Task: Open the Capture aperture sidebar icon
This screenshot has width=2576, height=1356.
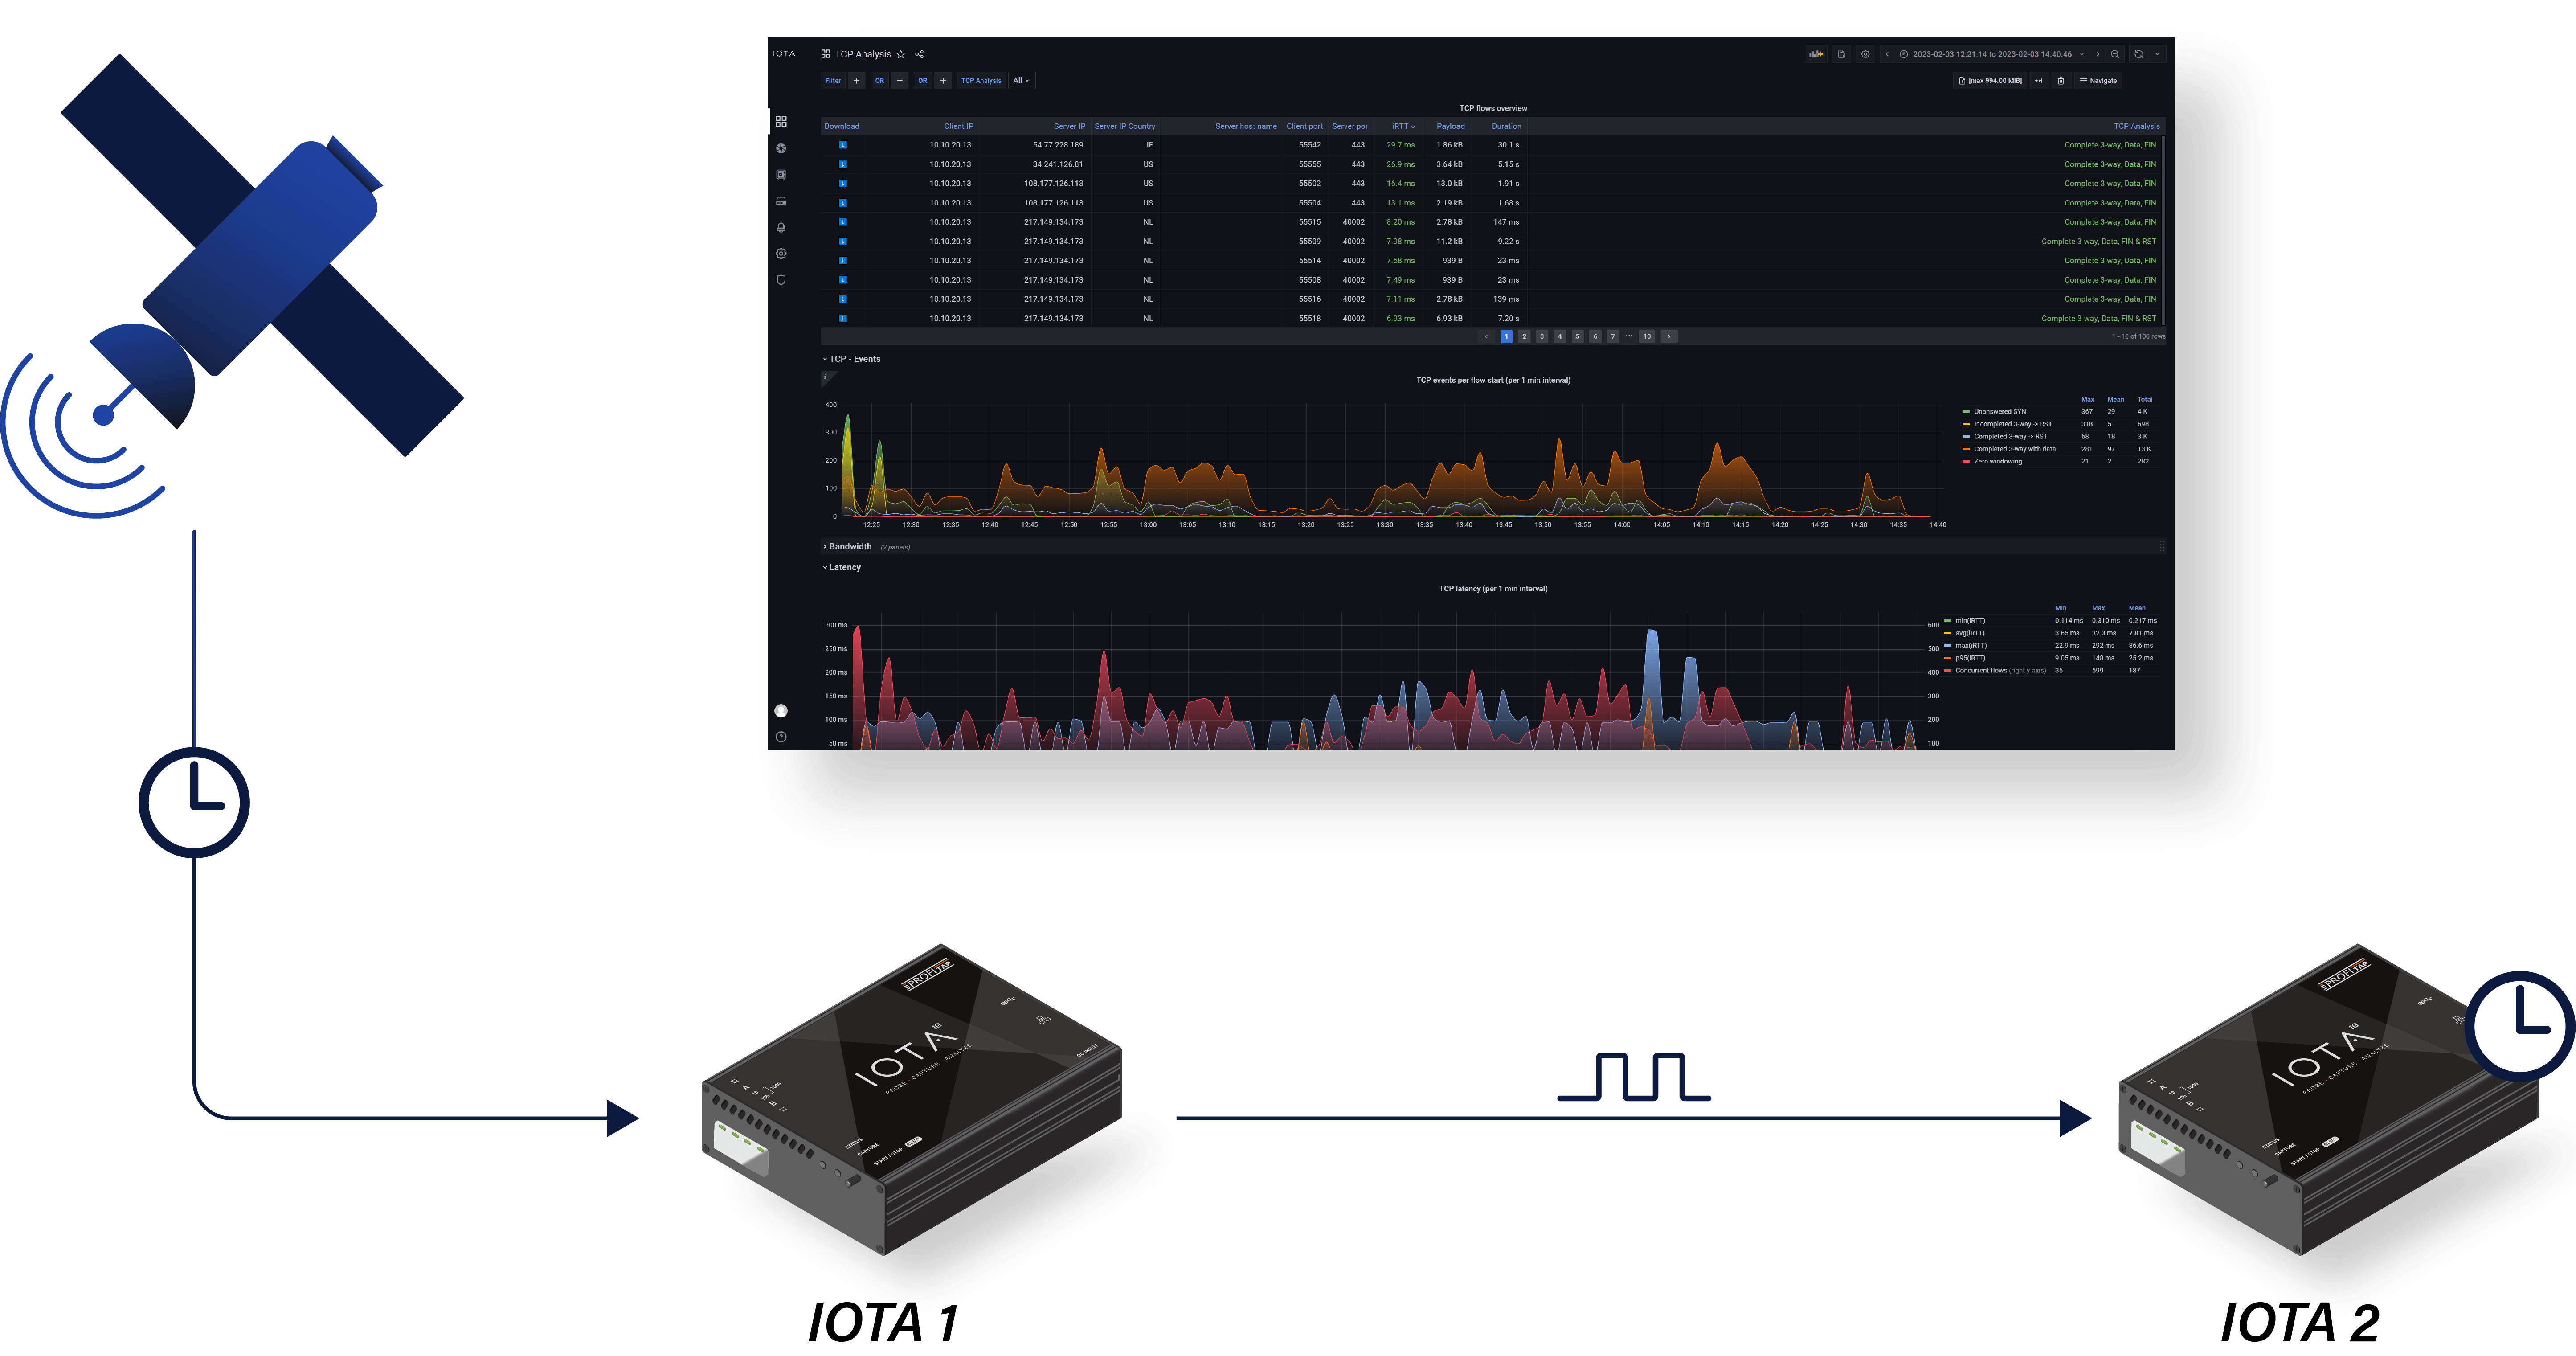Action: [781, 148]
